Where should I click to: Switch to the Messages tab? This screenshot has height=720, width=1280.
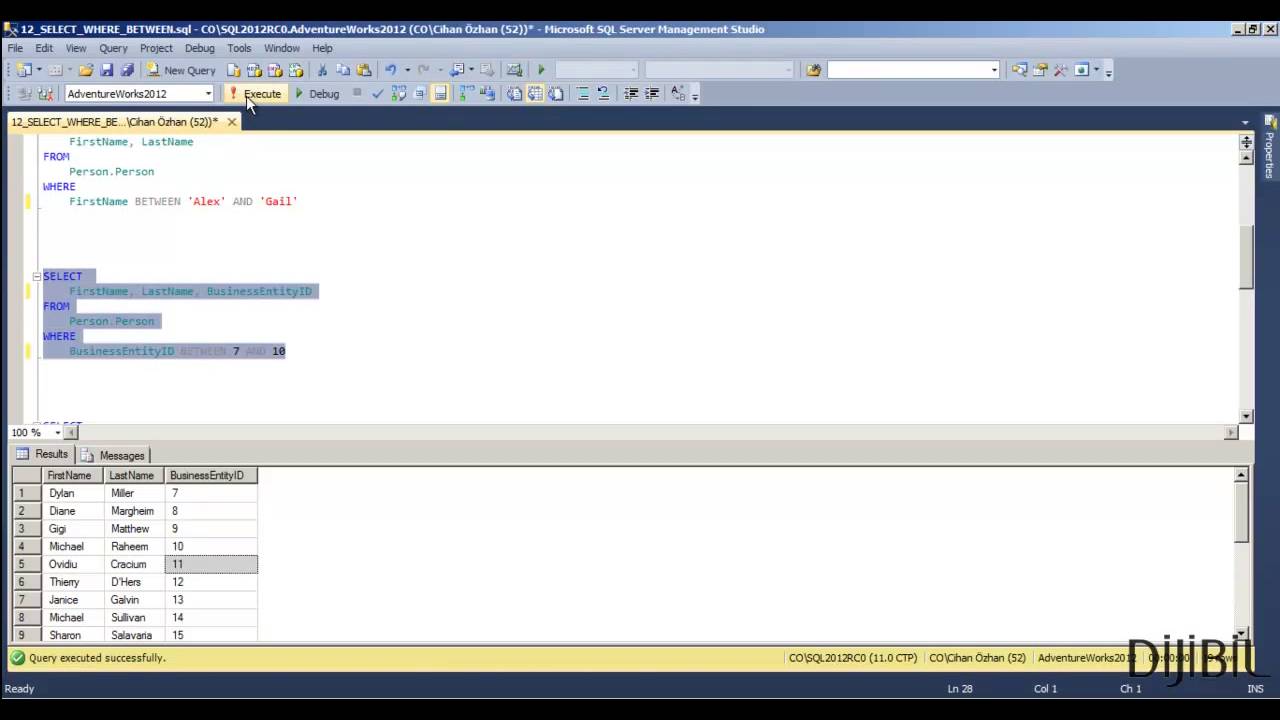(x=114, y=455)
